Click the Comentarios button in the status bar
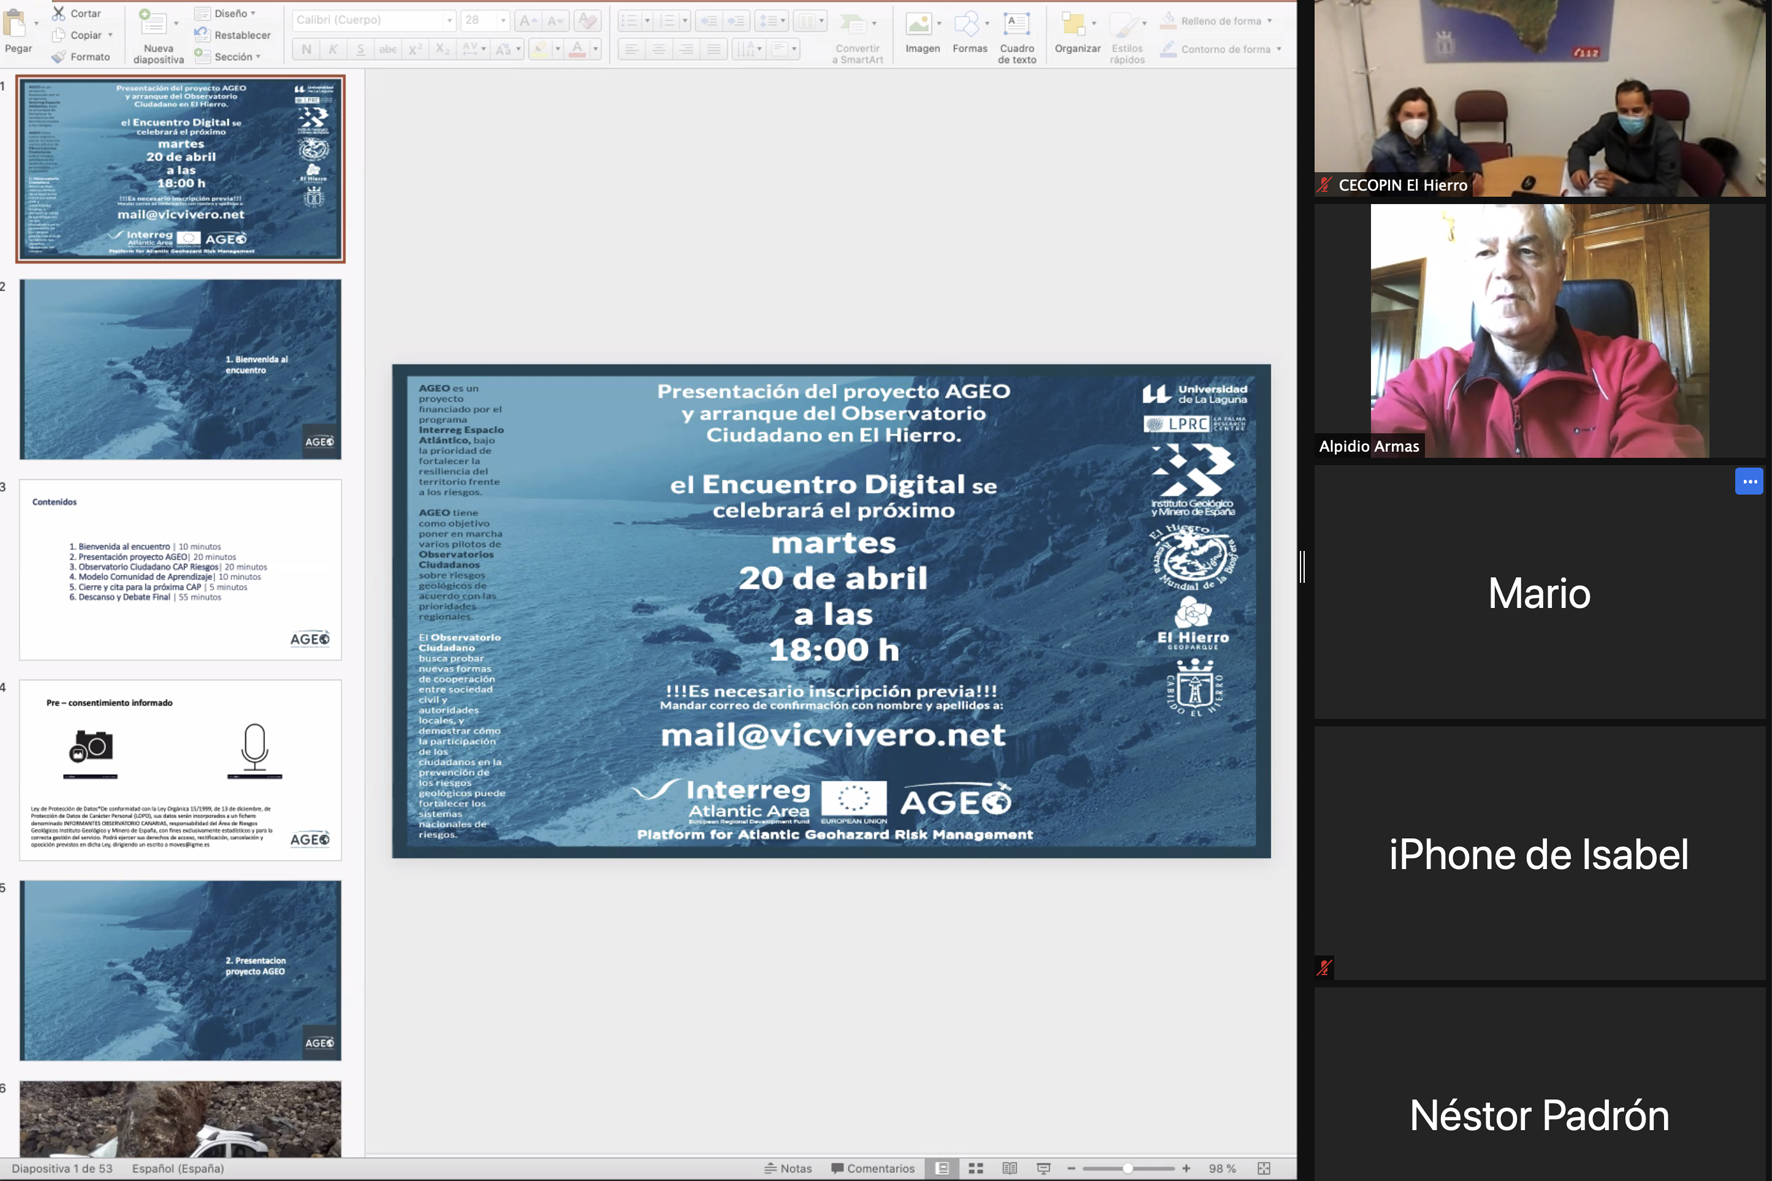Viewport: 1772px width, 1181px height. tap(873, 1168)
